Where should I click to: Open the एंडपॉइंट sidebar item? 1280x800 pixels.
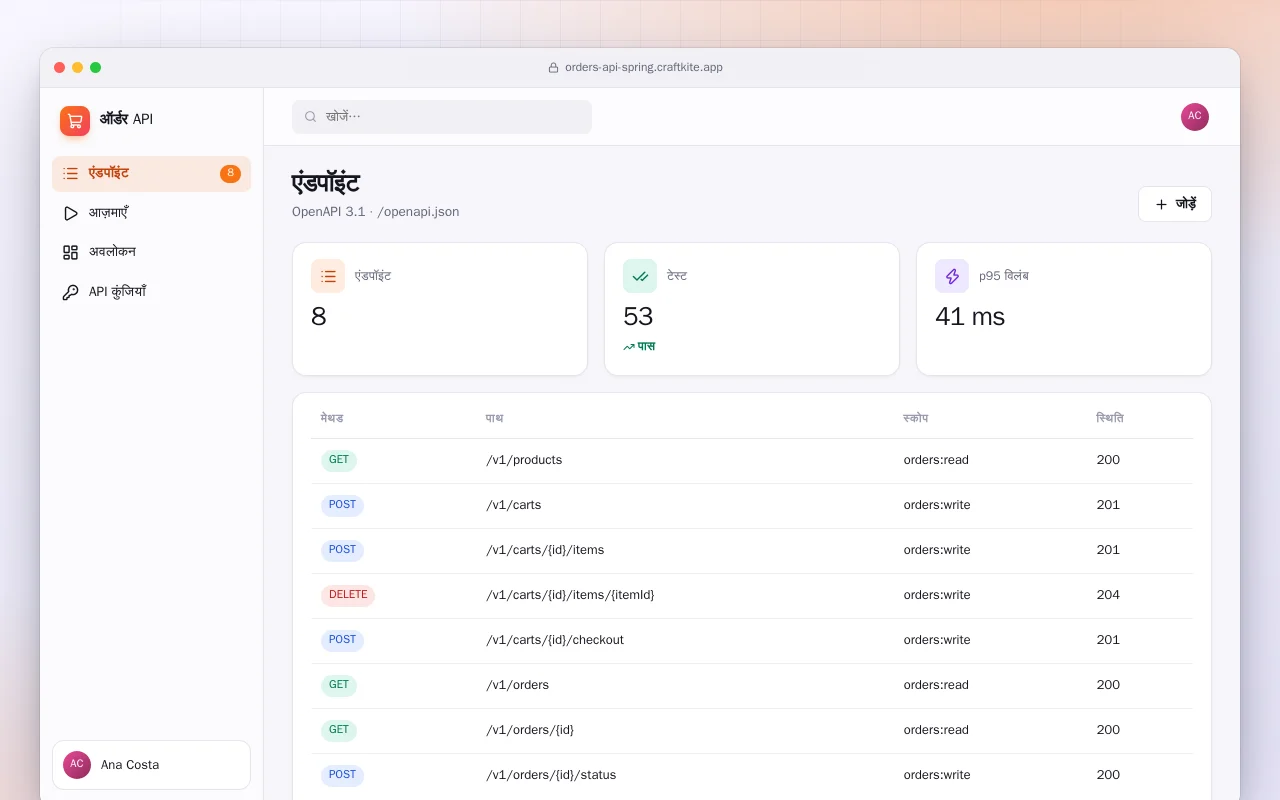click(151, 174)
